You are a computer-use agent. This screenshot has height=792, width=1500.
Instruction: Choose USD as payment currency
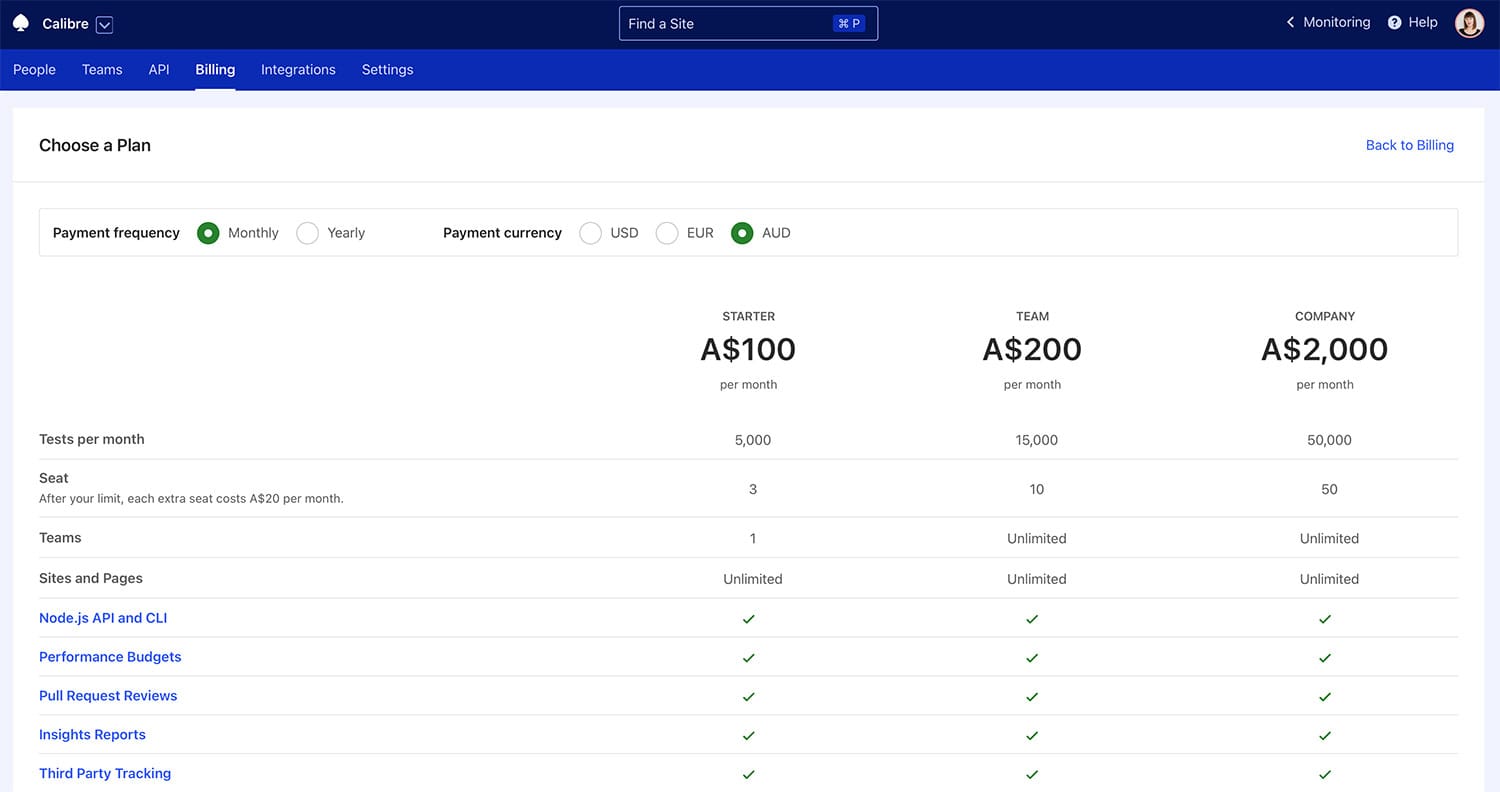tap(591, 233)
